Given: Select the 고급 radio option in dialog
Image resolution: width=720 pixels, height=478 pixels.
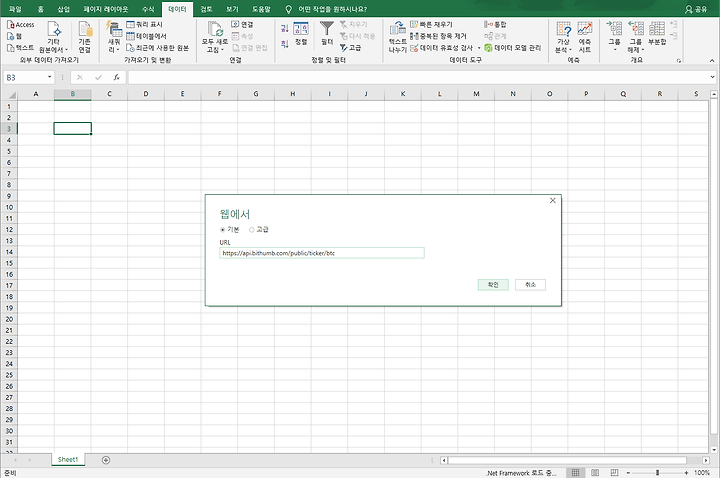Looking at the screenshot, I should tap(252, 230).
